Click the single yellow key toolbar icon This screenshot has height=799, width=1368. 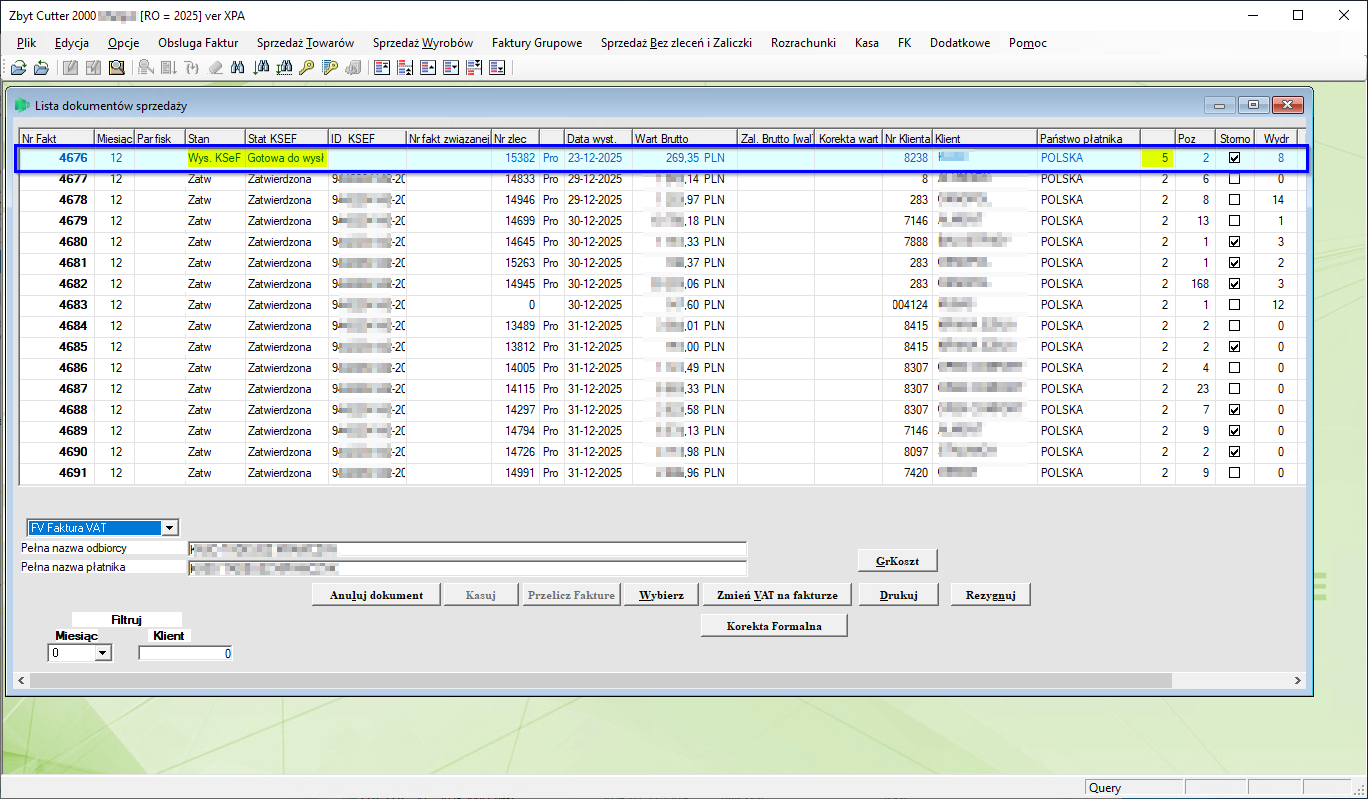click(306, 68)
